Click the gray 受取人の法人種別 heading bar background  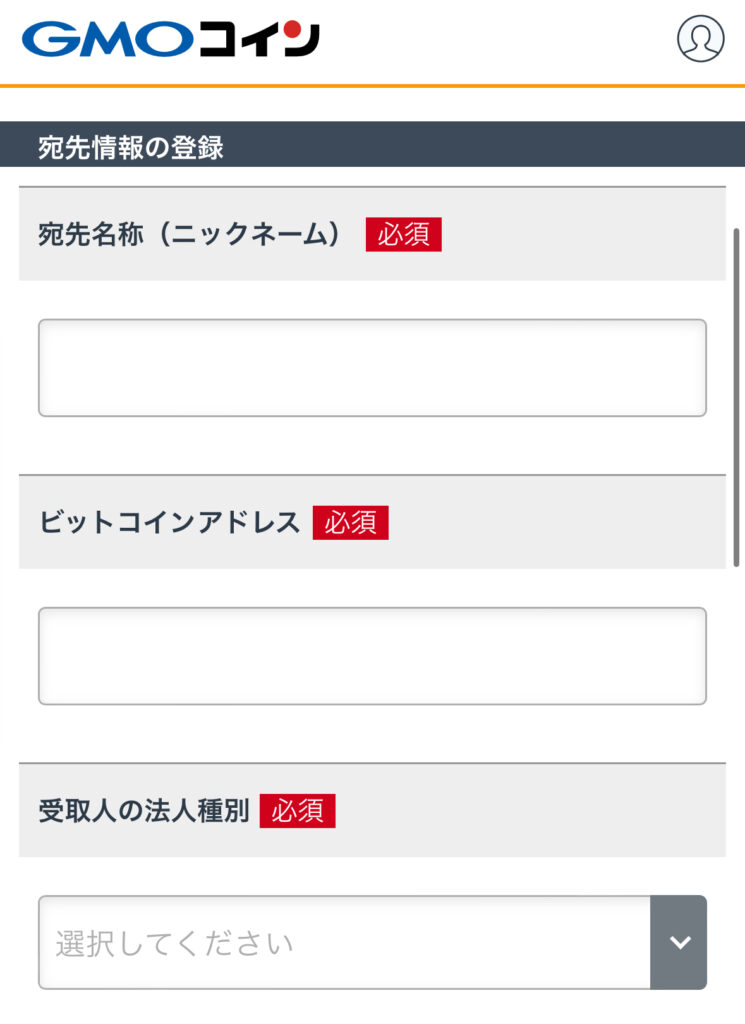click(530, 810)
